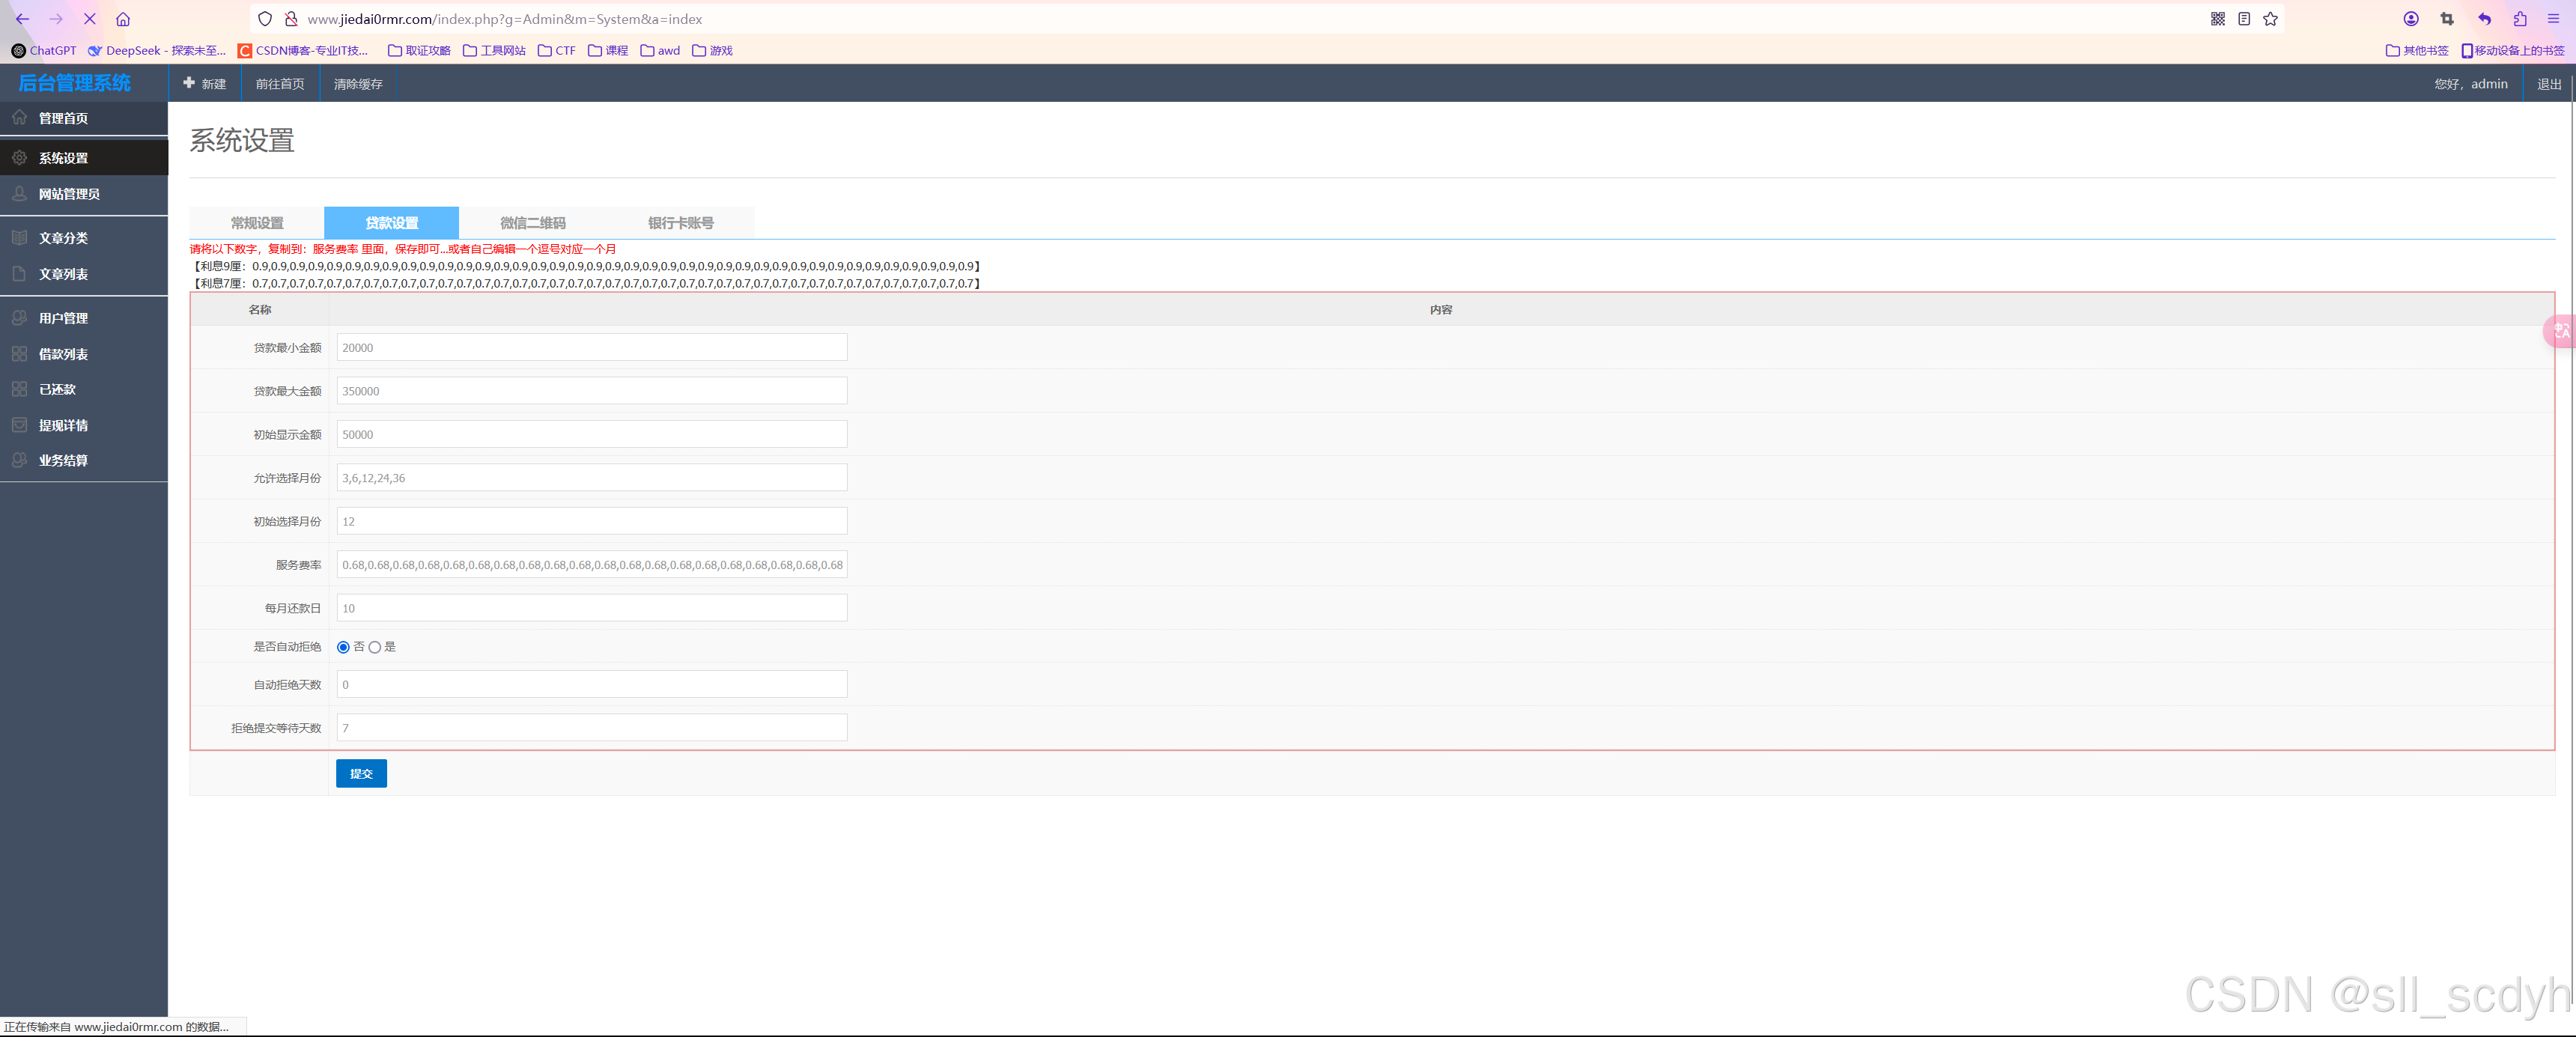Click the icon beside 提现详情 in sidebar
The height and width of the screenshot is (1037, 2576).
20,425
